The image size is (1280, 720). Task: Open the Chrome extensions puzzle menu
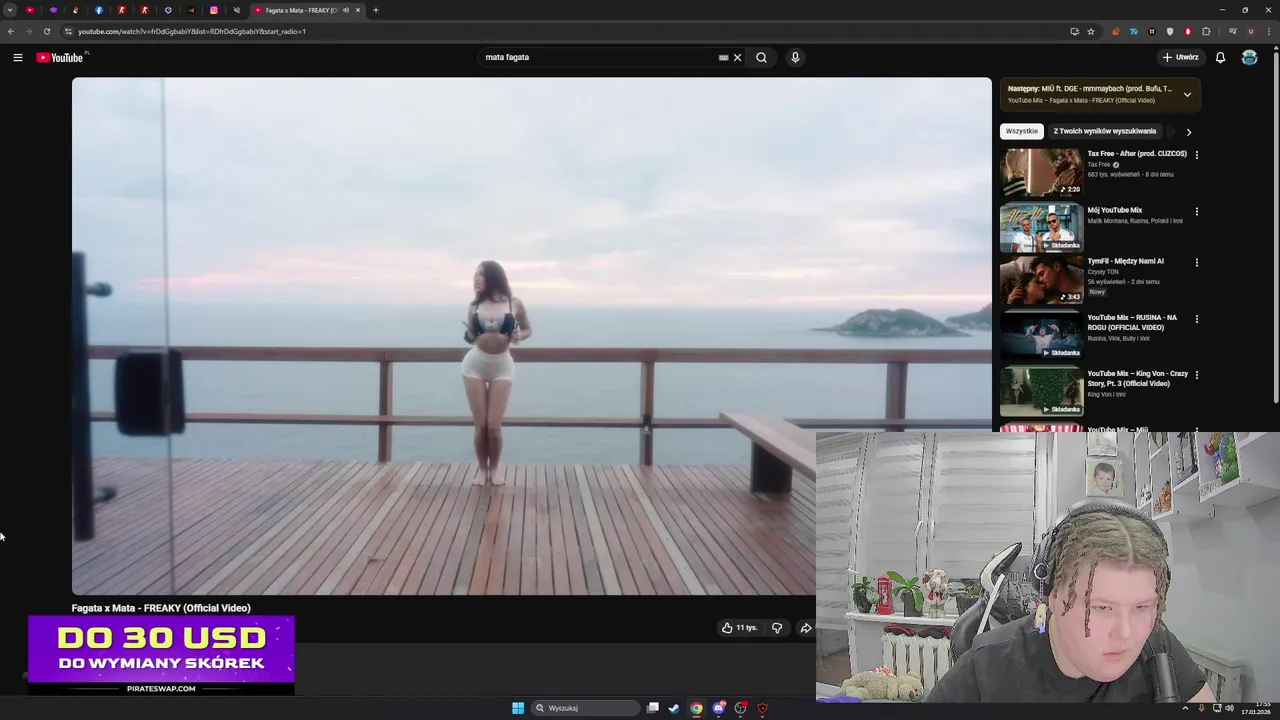point(1206,31)
